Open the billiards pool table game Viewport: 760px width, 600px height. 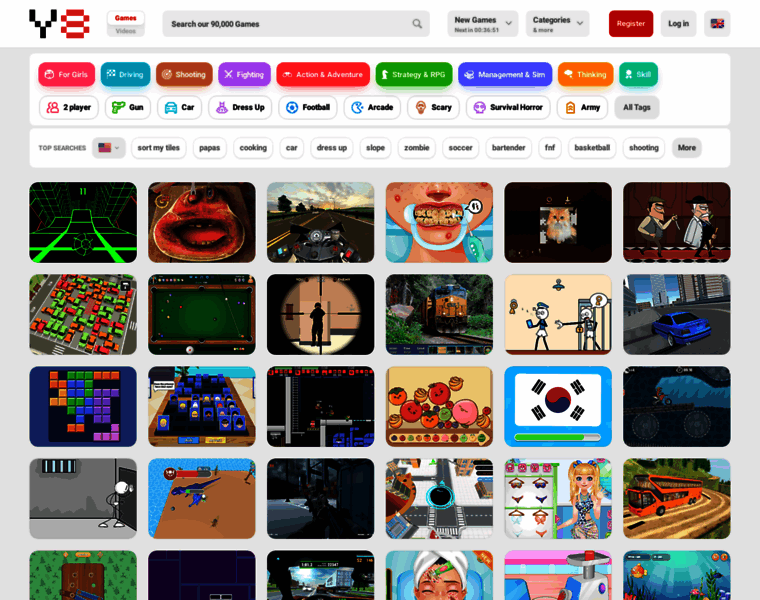point(202,315)
